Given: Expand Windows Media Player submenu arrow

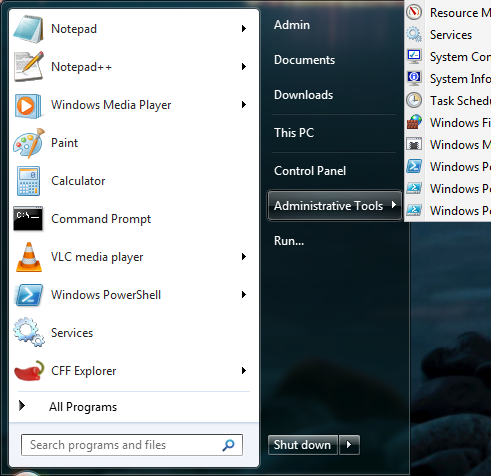Looking at the screenshot, I should tap(244, 105).
